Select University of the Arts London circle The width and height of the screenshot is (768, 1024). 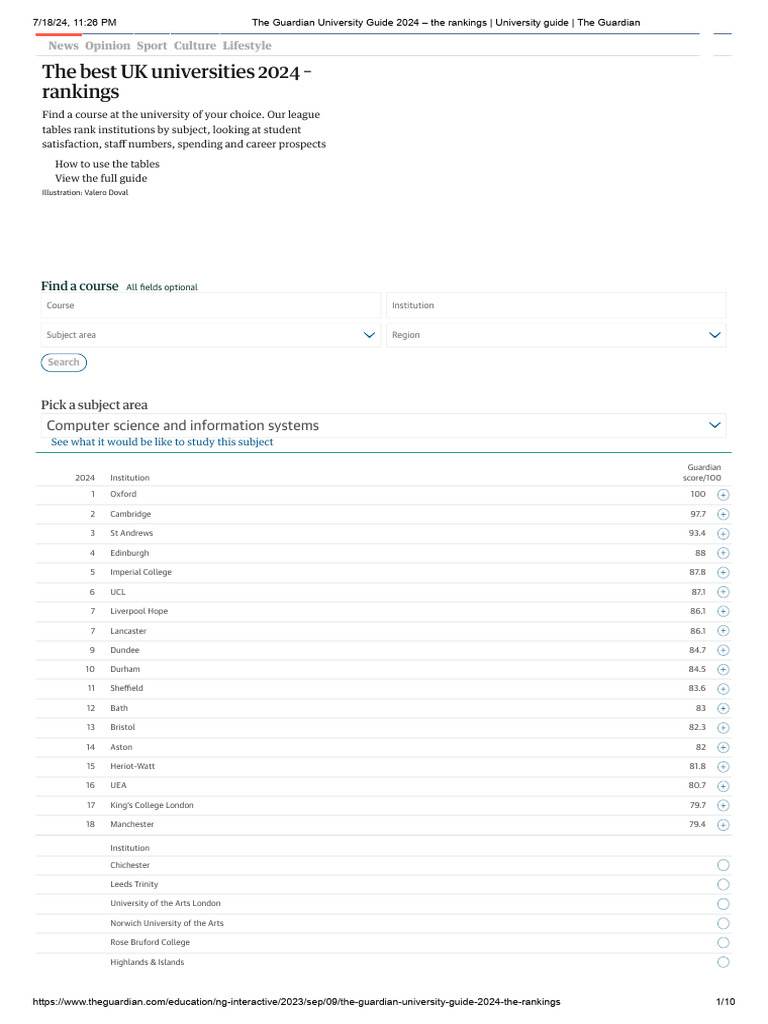click(723, 904)
